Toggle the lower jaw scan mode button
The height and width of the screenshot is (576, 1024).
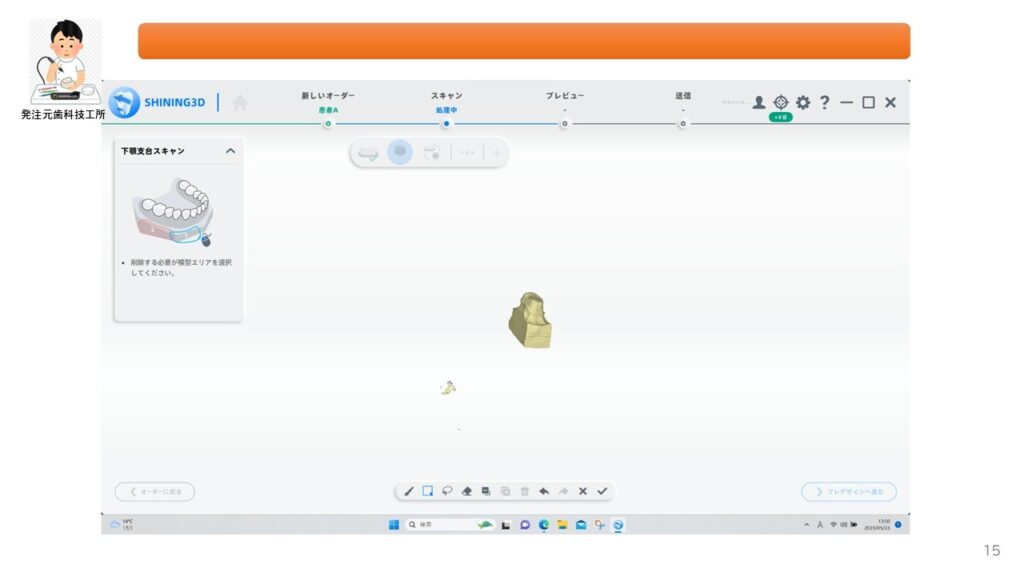click(400, 153)
